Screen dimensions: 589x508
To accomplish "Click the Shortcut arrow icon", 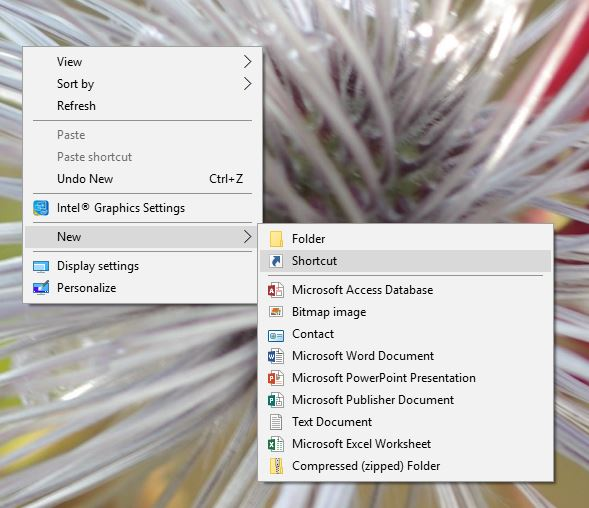I will (276, 261).
